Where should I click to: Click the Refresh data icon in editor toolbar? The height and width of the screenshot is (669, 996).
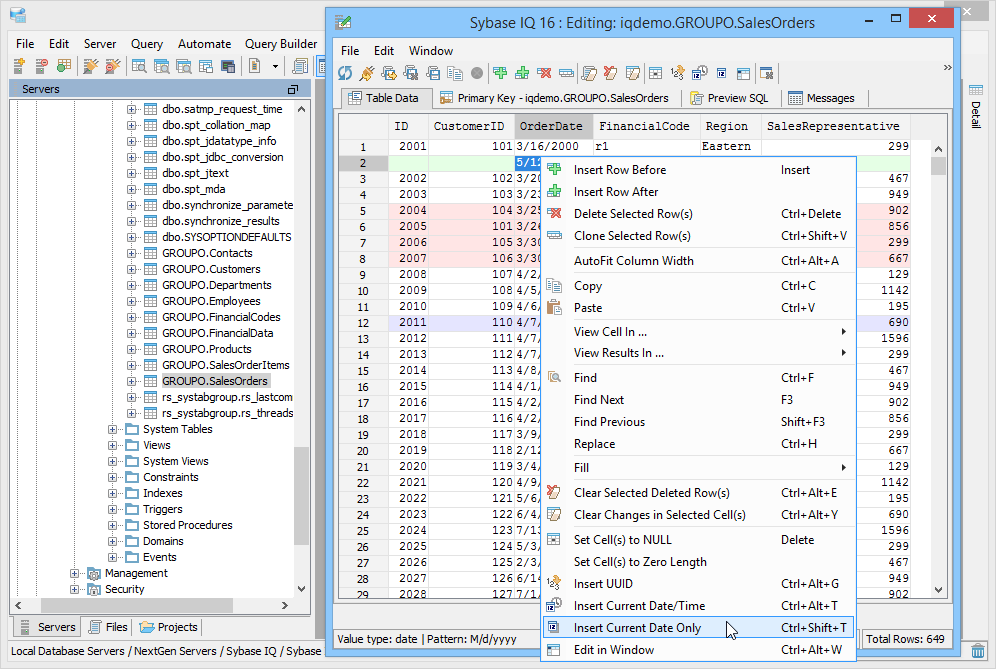pos(345,73)
